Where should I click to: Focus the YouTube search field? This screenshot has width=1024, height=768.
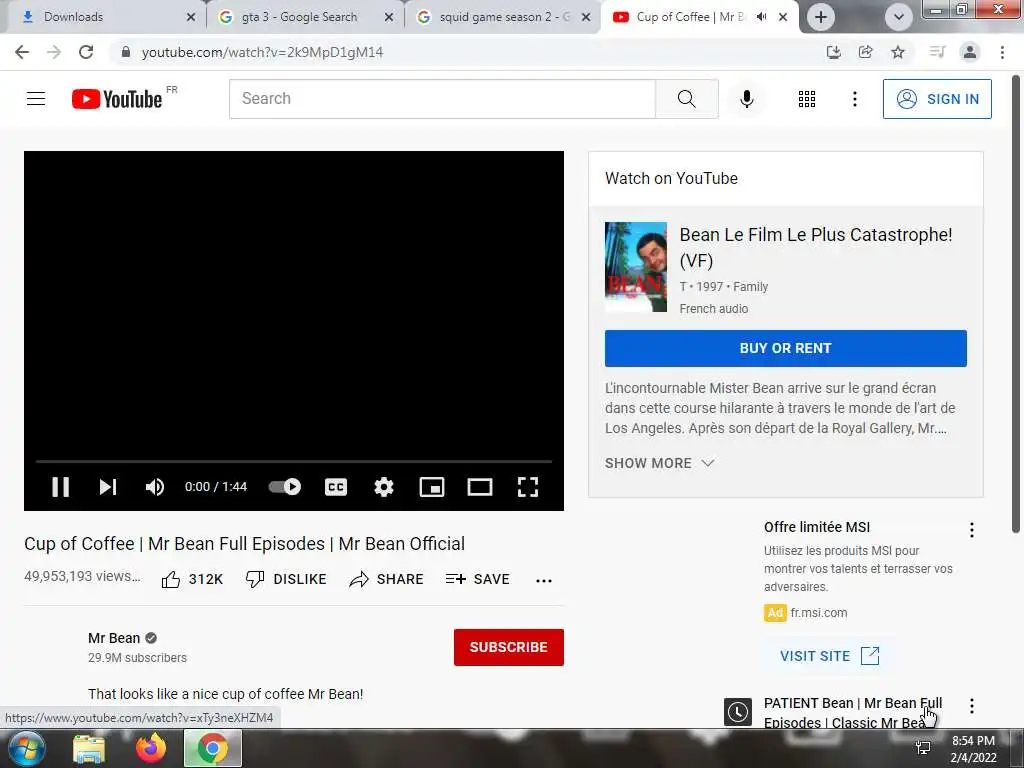(442, 99)
